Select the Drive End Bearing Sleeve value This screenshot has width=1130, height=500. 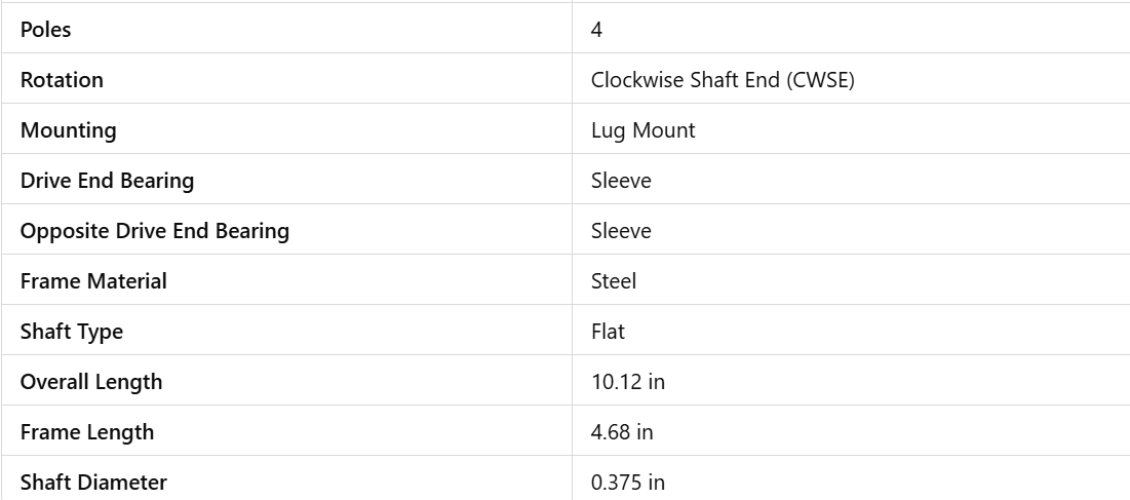[x=615, y=181]
